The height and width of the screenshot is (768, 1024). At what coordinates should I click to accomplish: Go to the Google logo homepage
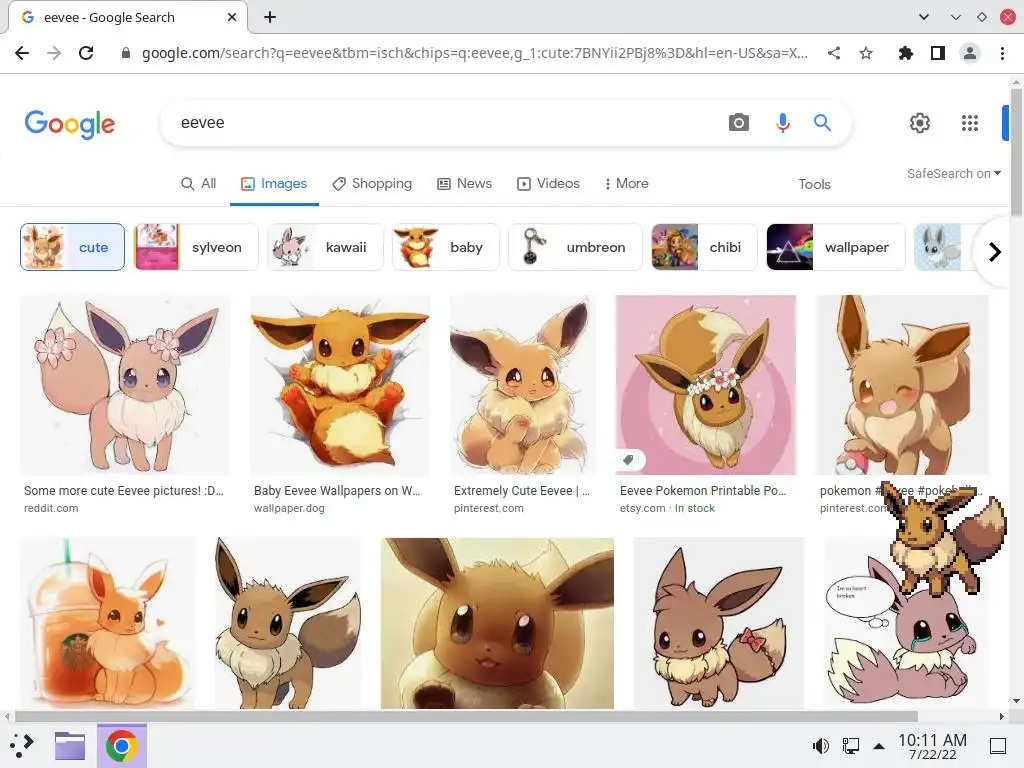coord(70,124)
